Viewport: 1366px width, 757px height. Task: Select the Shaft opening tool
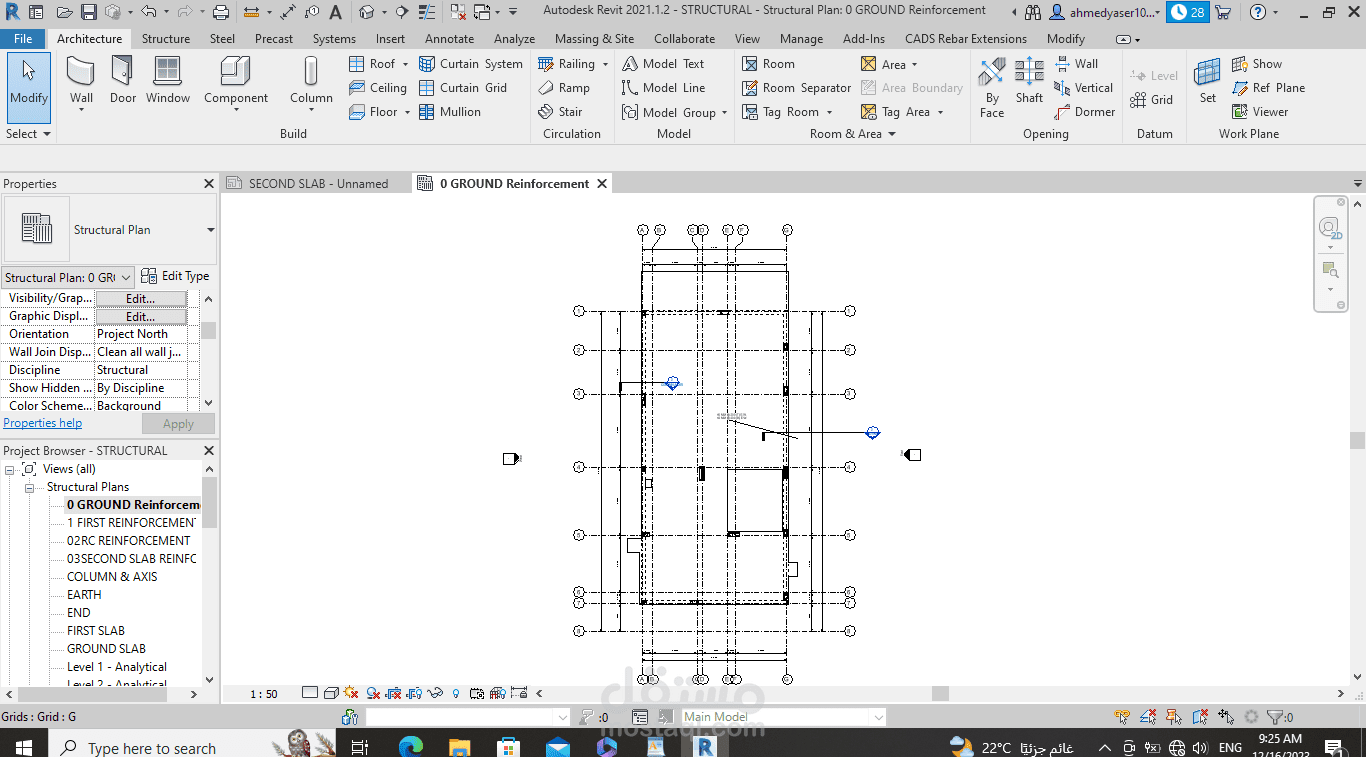1029,81
